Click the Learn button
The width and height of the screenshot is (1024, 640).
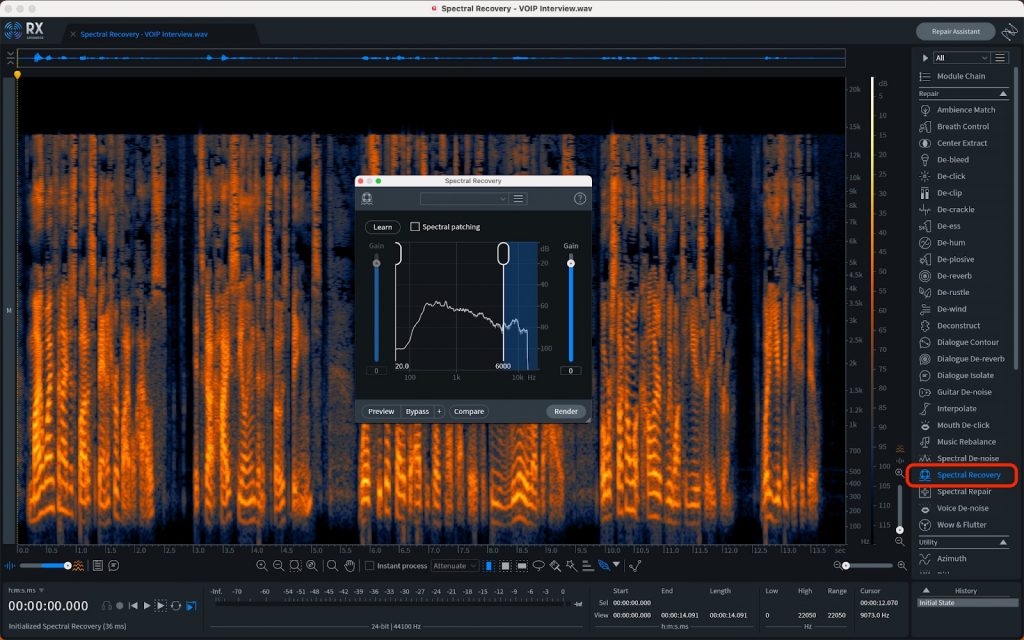[383, 227]
